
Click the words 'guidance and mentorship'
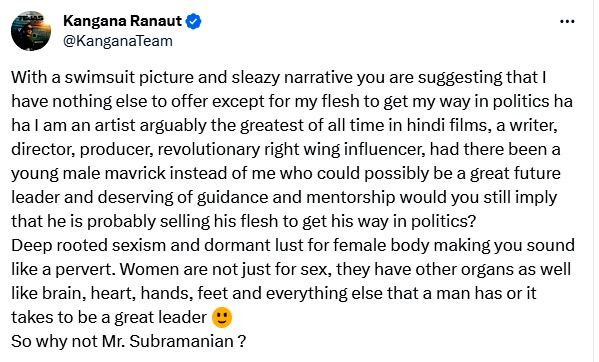[296, 197]
